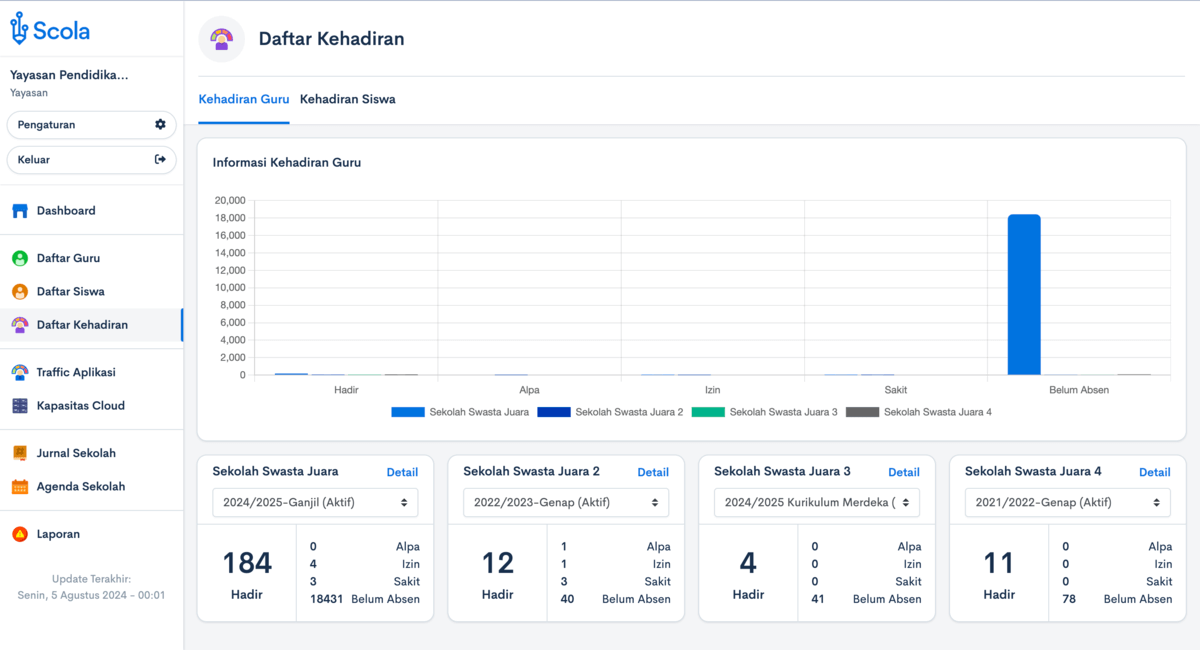Click the Agenda Sekolah calendar icon
Viewport: 1200px width, 650px height.
20,487
